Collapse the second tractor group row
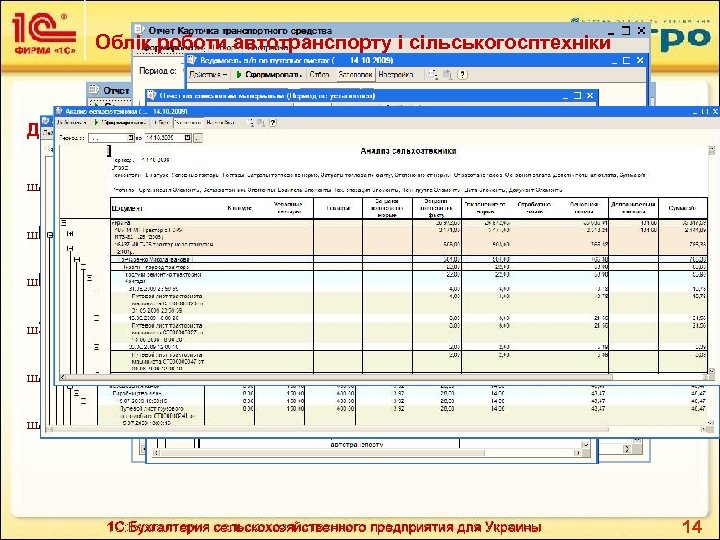The width and height of the screenshot is (720, 540). tap(70, 248)
